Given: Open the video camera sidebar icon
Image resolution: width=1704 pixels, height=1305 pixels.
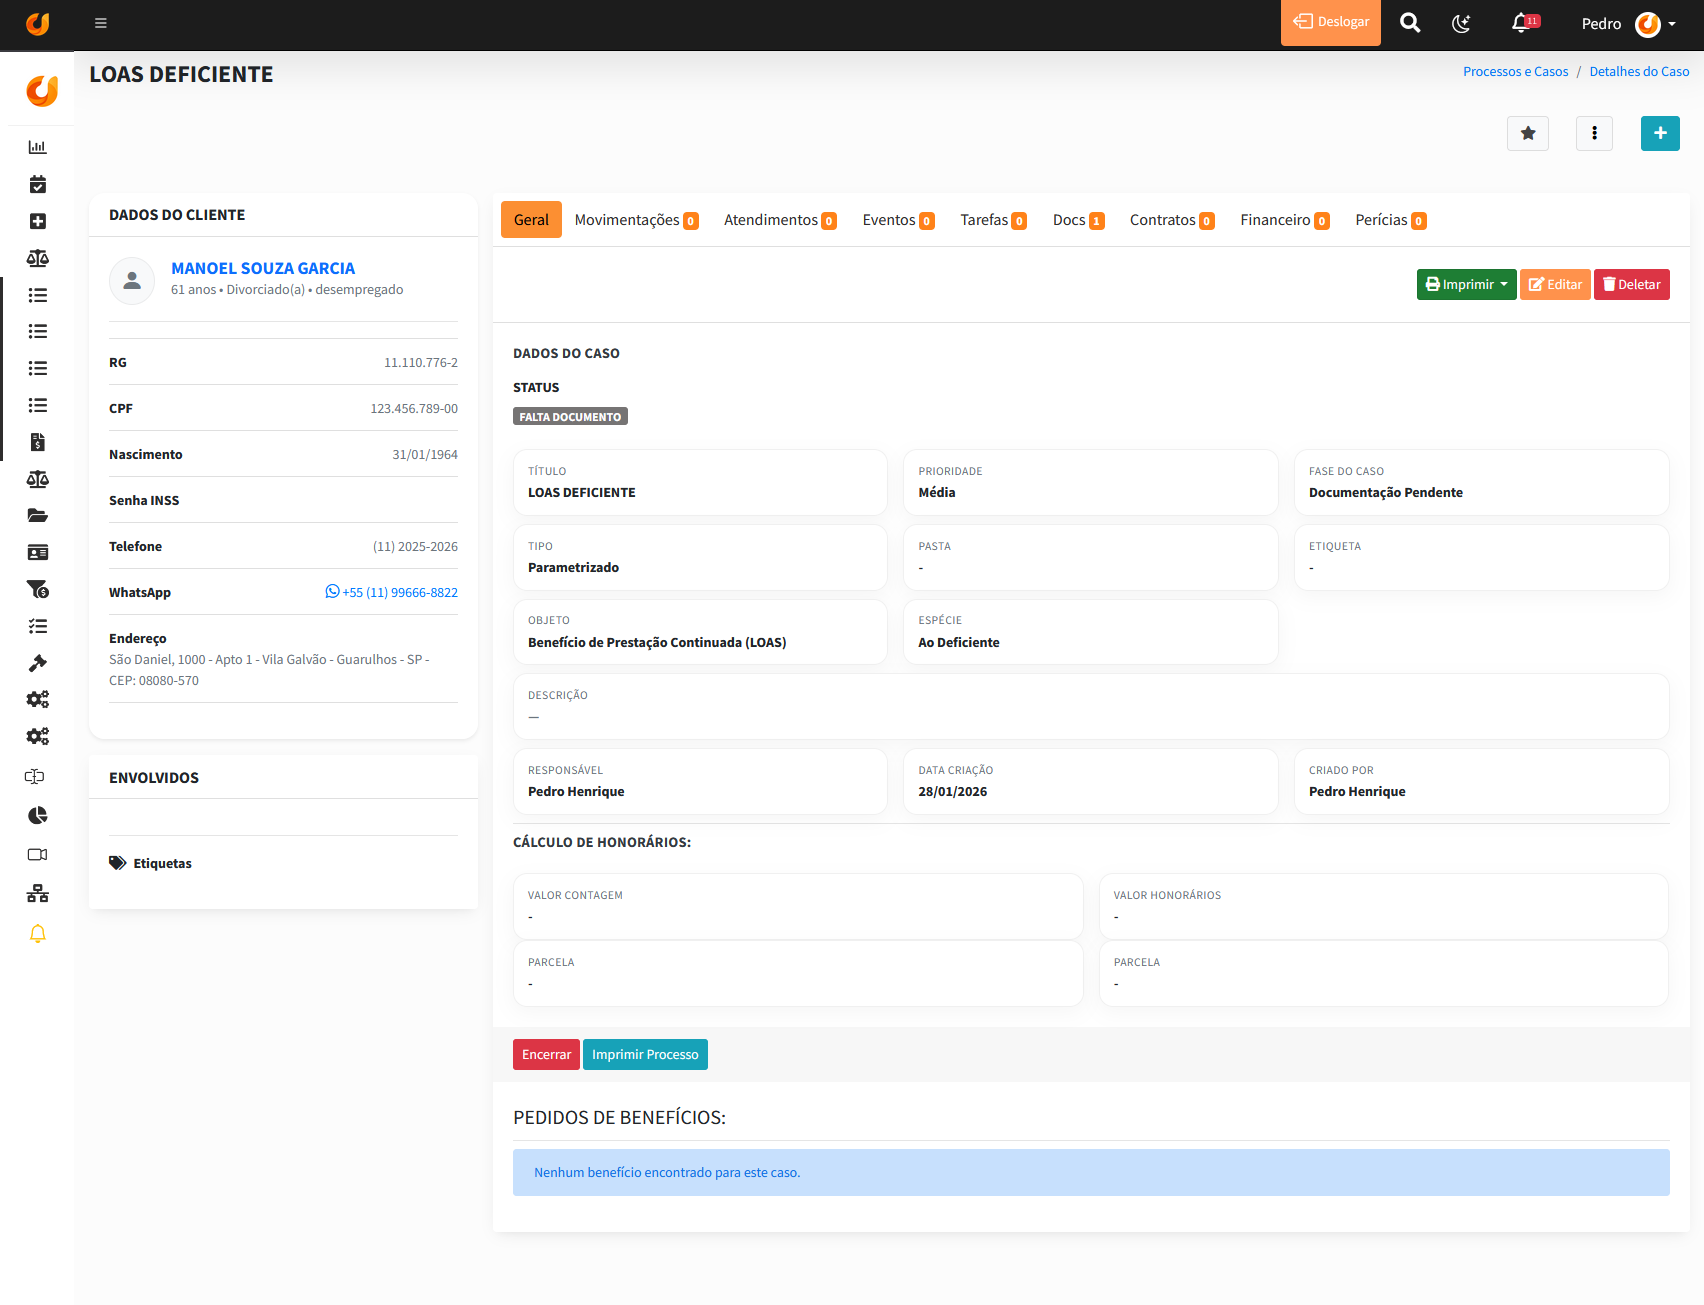Looking at the screenshot, I should coord(38,854).
